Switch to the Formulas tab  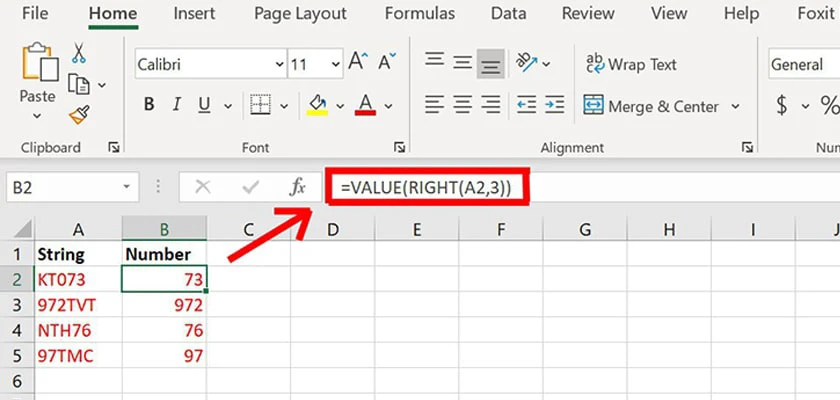(419, 13)
